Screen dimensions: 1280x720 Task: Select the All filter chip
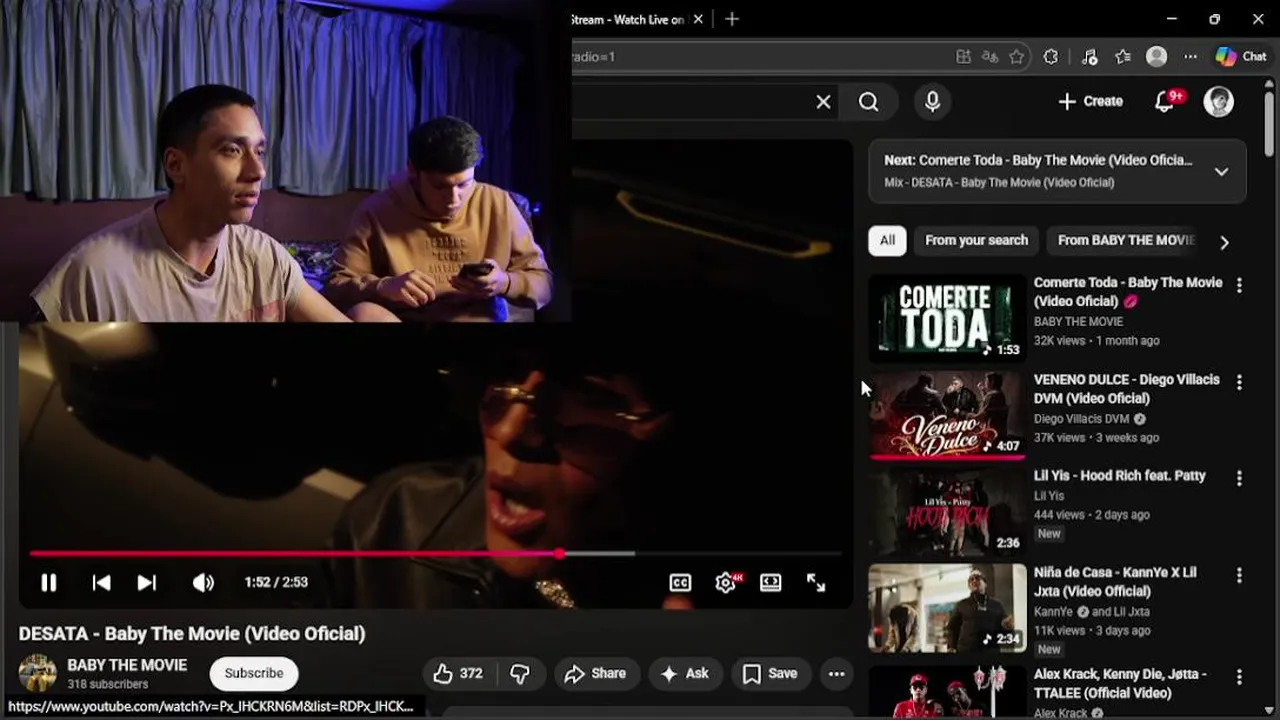click(x=887, y=240)
